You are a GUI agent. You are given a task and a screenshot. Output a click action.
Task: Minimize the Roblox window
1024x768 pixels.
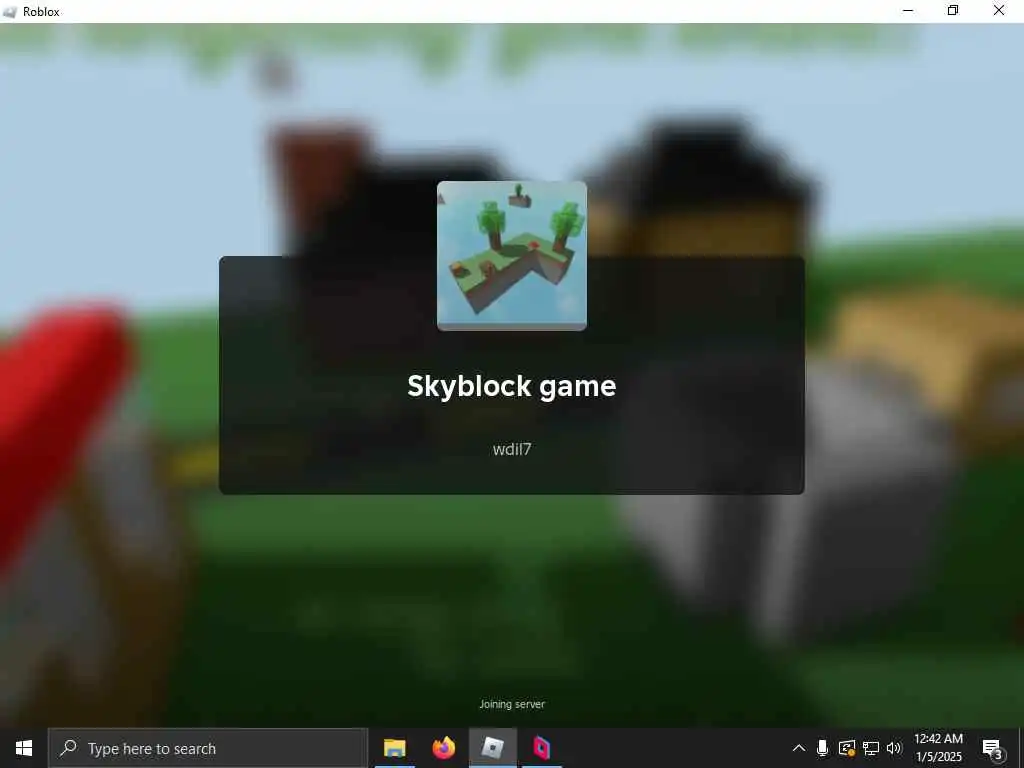[908, 11]
